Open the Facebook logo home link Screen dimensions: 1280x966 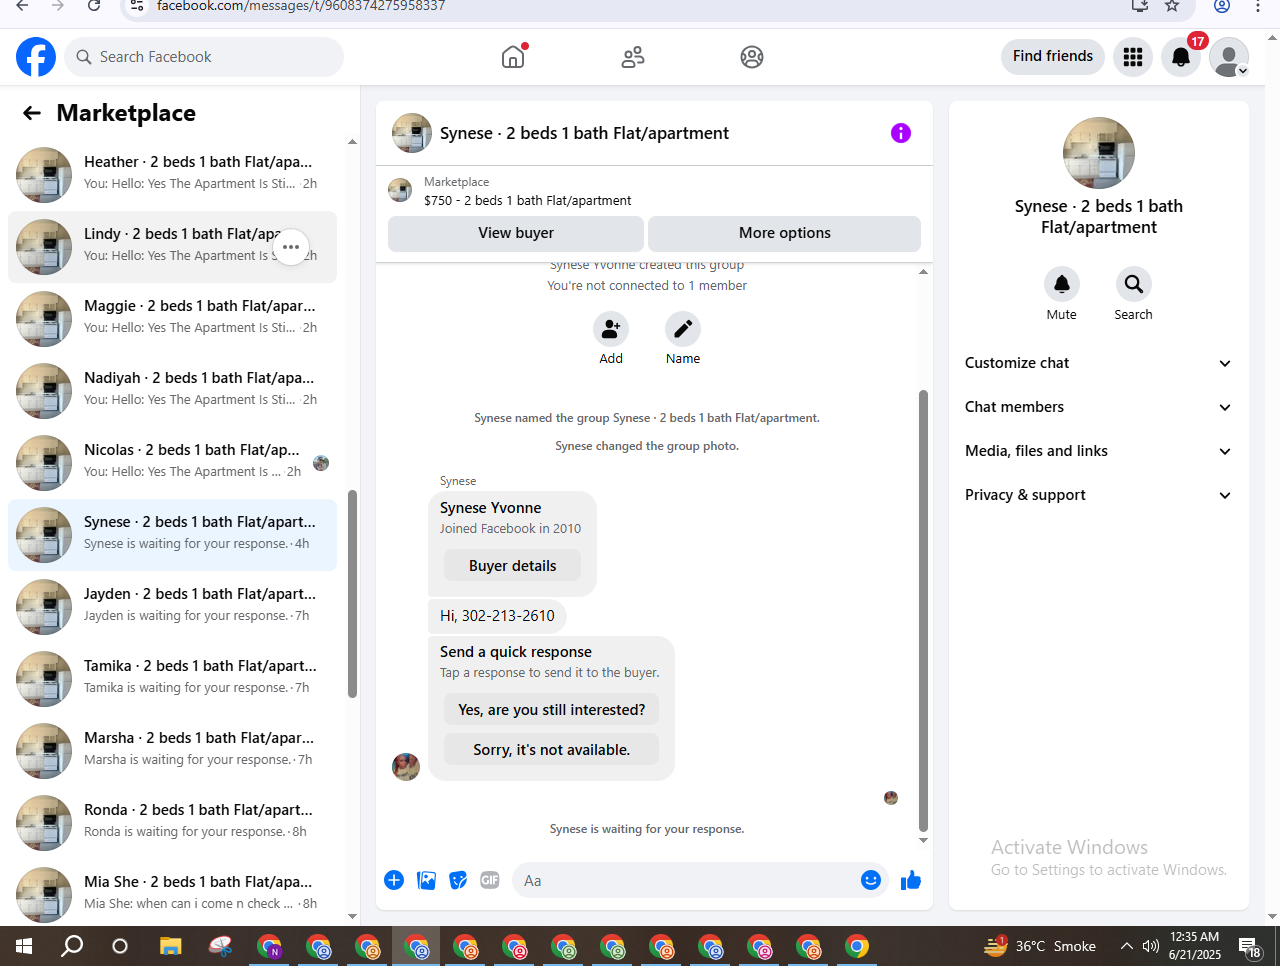point(36,57)
